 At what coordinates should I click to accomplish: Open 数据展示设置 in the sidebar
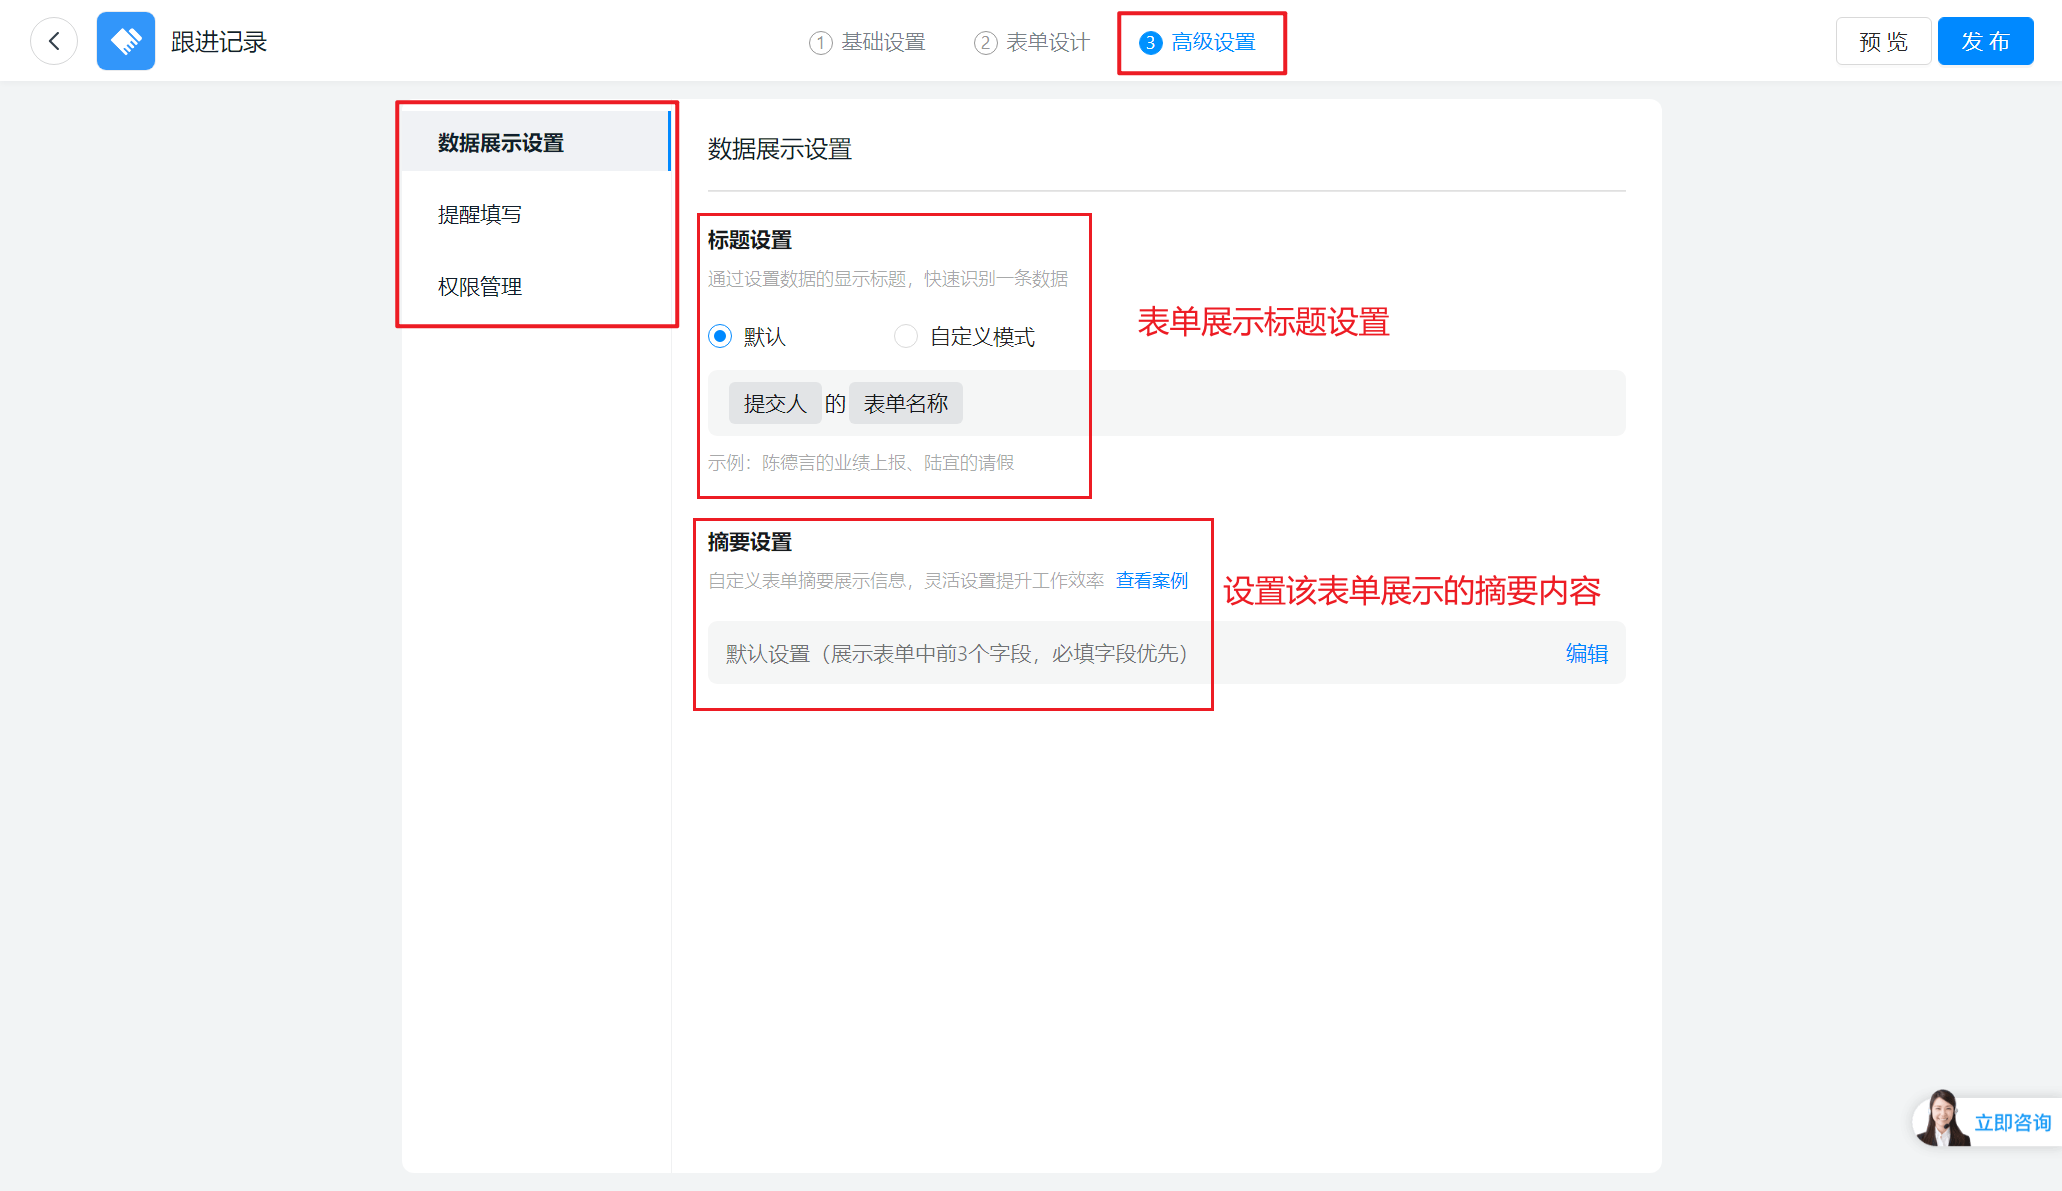(x=501, y=143)
